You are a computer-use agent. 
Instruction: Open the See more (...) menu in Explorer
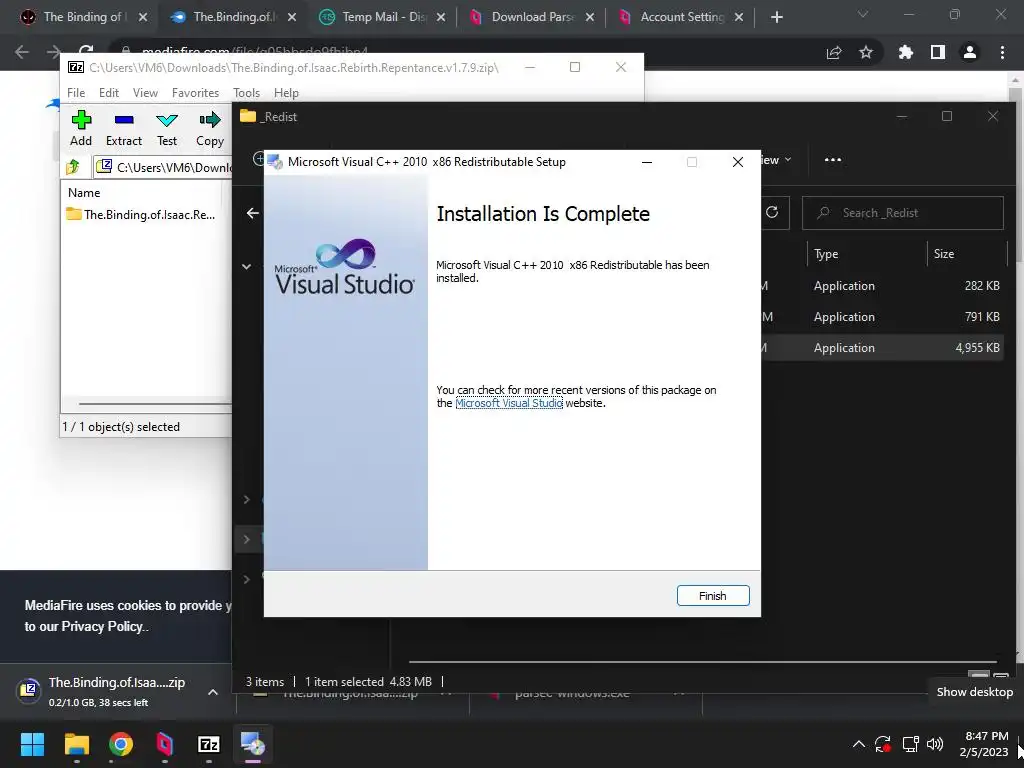(x=833, y=160)
